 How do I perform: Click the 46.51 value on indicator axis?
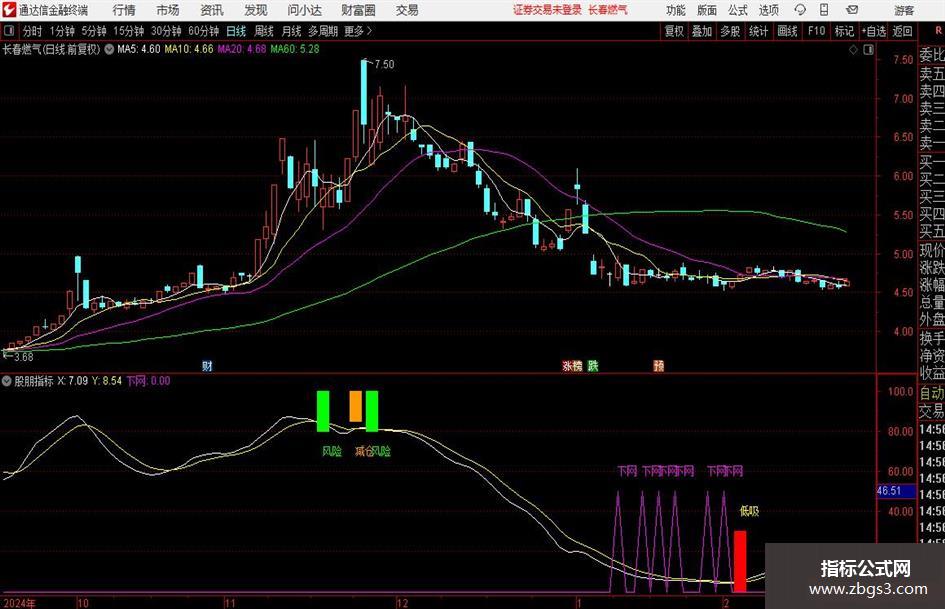(x=889, y=491)
